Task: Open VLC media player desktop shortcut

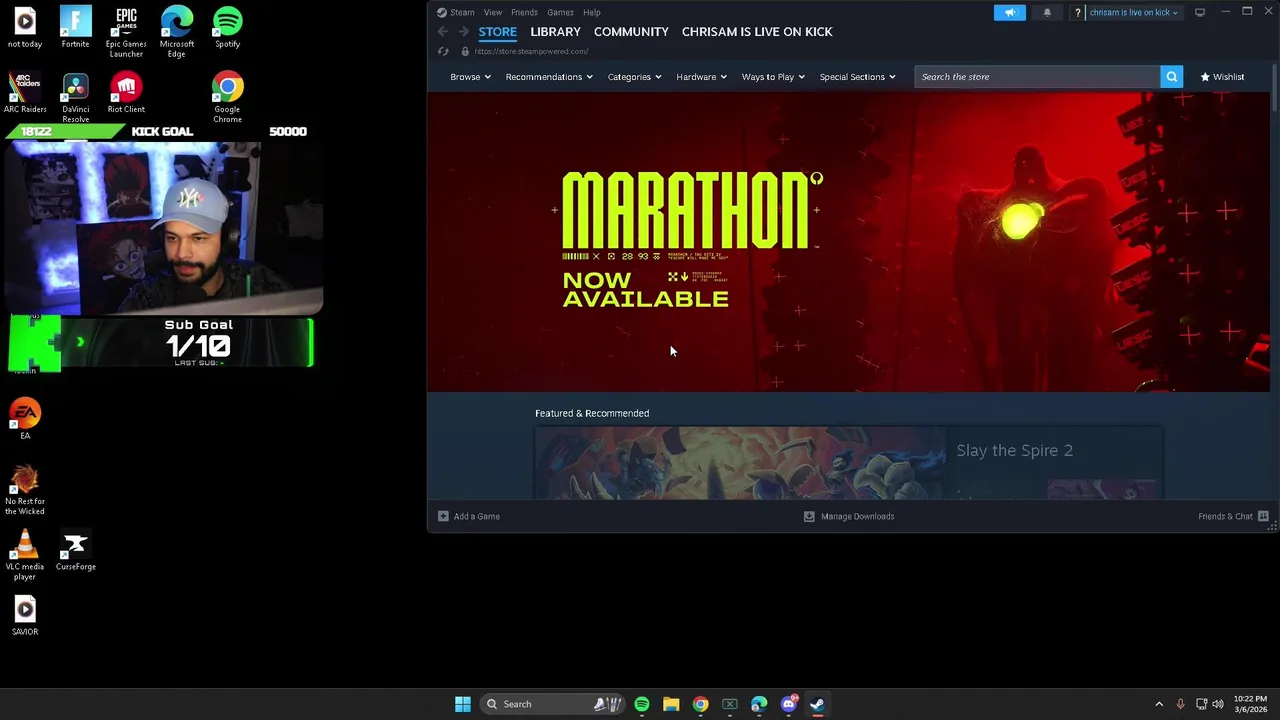Action: tap(25, 554)
